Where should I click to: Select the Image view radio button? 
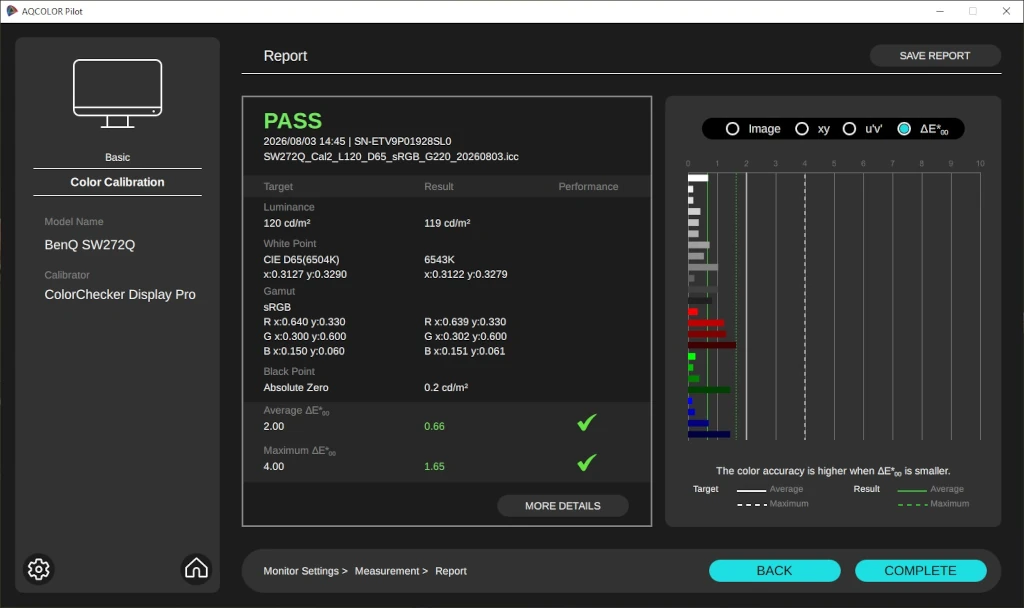tap(733, 129)
